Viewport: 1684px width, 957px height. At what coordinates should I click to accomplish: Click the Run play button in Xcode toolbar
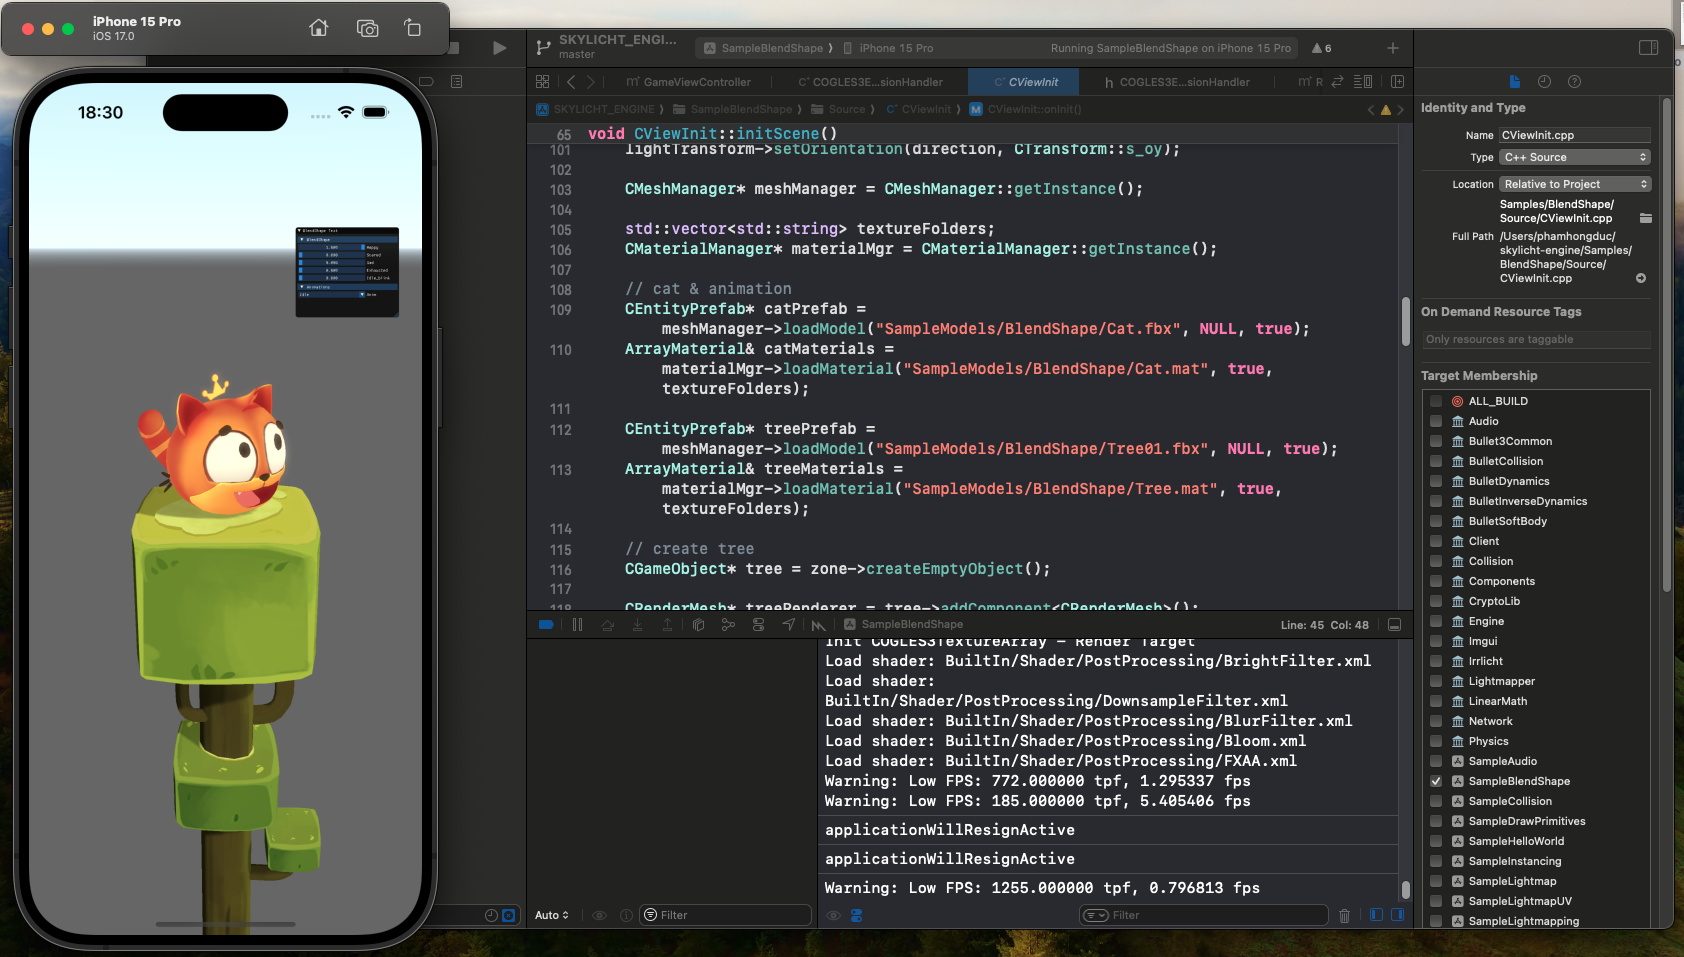[x=500, y=48]
